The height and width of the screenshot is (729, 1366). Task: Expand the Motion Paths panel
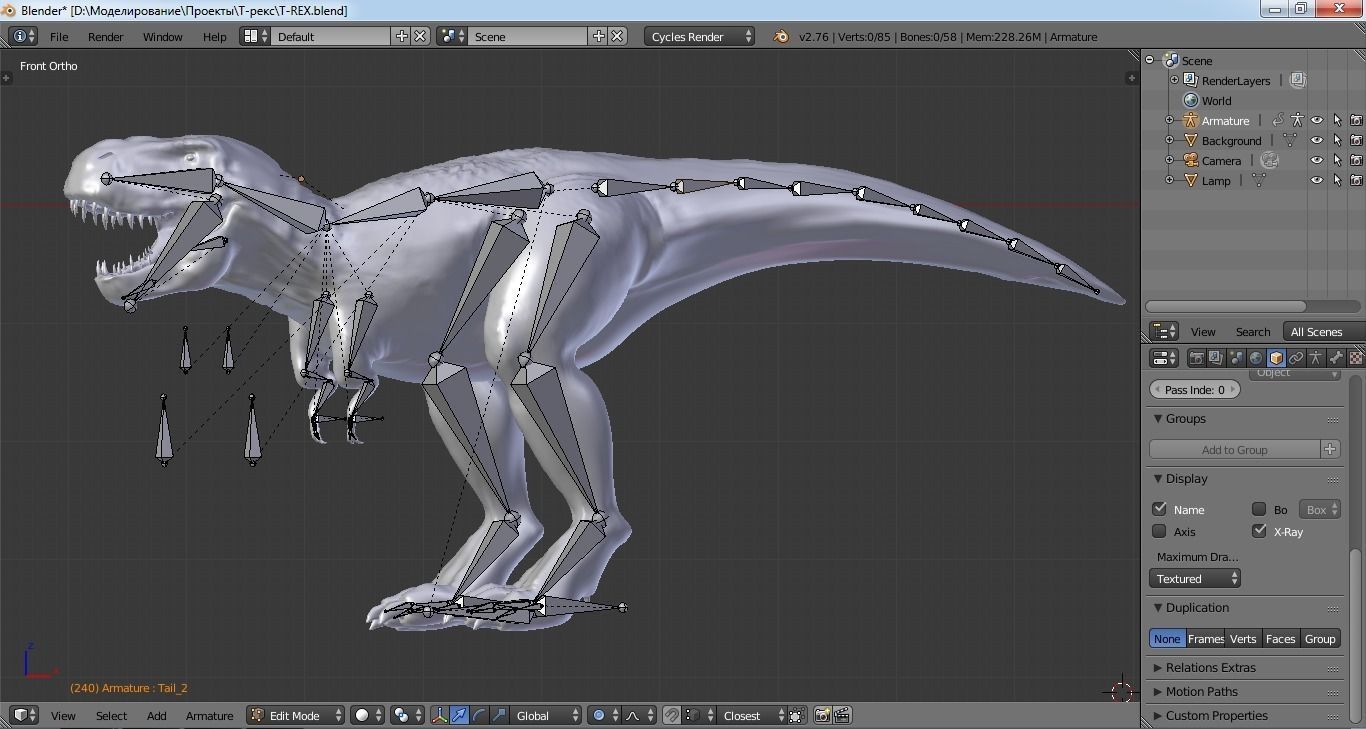tap(1201, 691)
